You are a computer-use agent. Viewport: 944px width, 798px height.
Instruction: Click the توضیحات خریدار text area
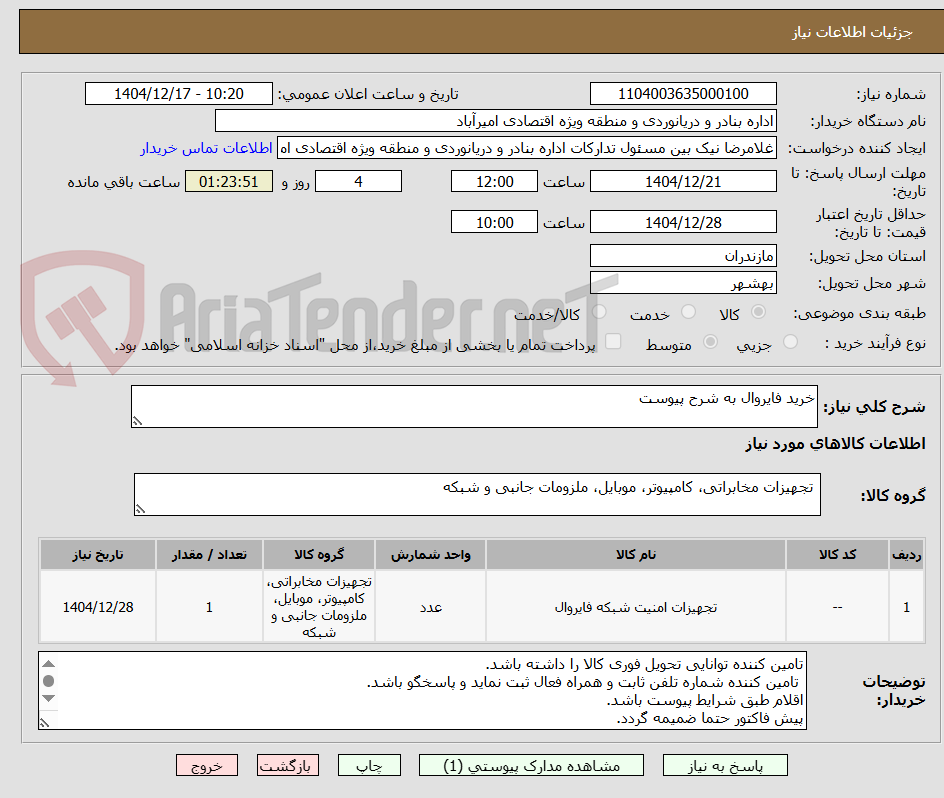point(423,690)
